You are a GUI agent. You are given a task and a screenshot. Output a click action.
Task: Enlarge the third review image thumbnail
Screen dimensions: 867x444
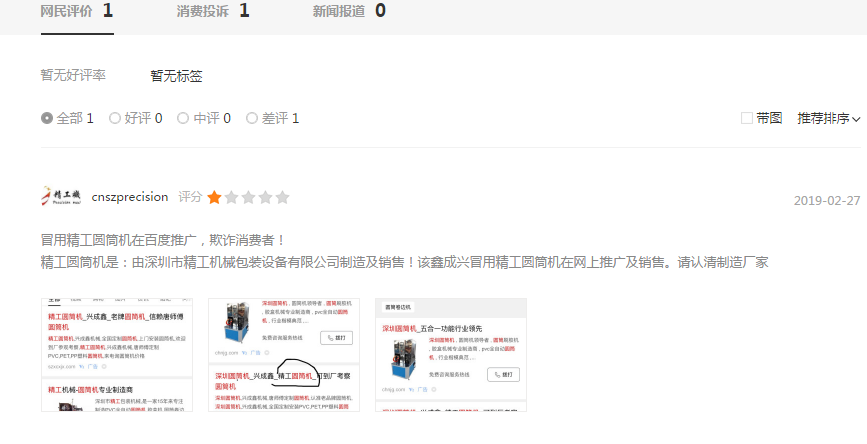[450, 354]
